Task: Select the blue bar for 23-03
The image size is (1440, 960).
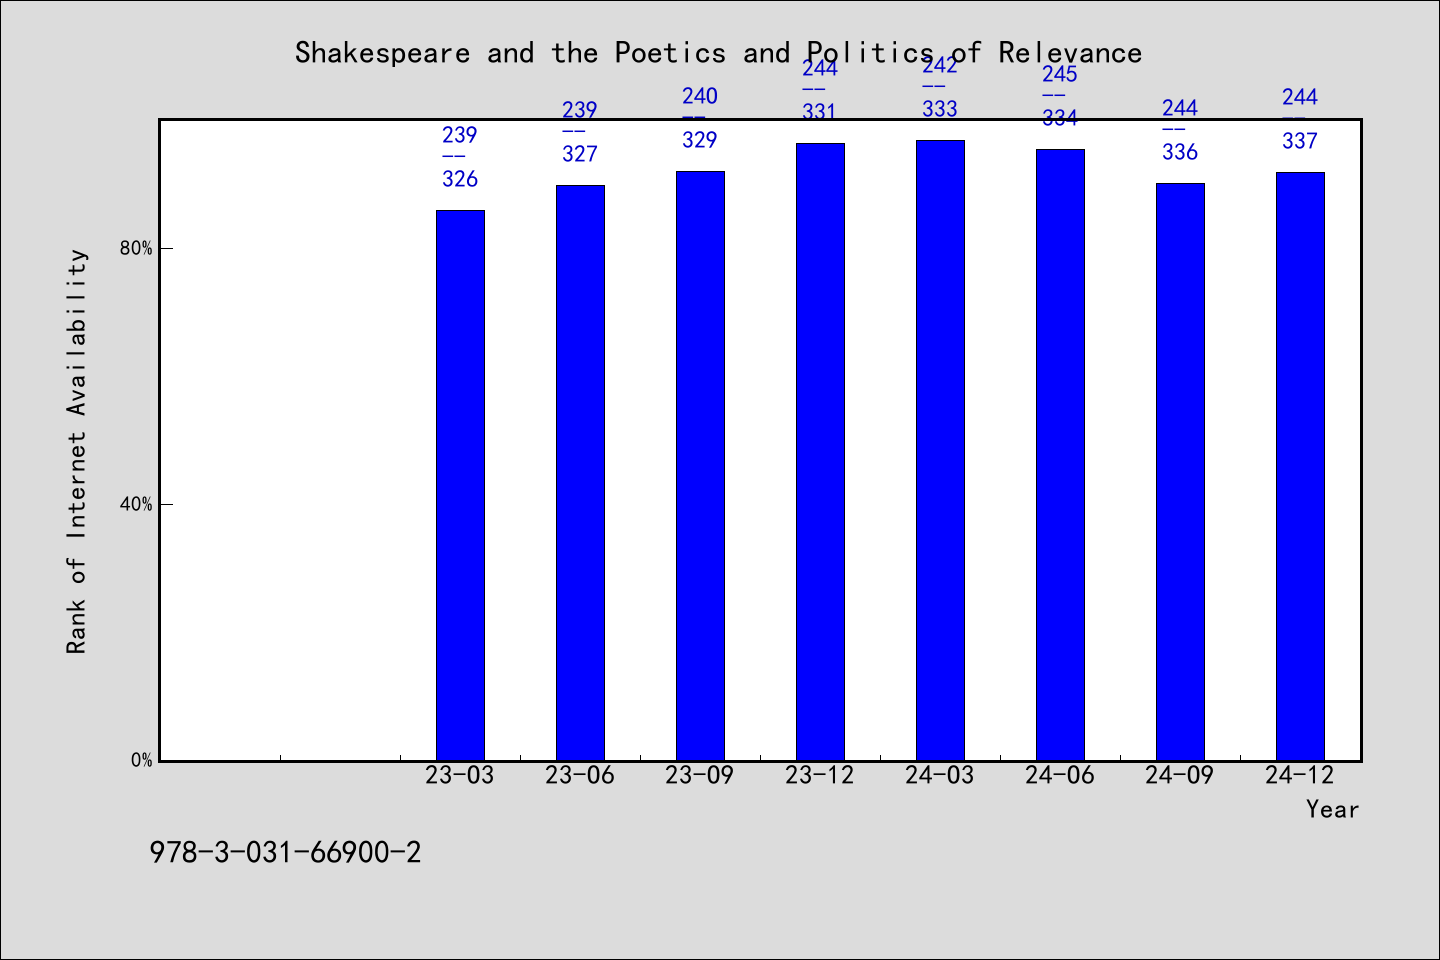Action: pos(460,485)
